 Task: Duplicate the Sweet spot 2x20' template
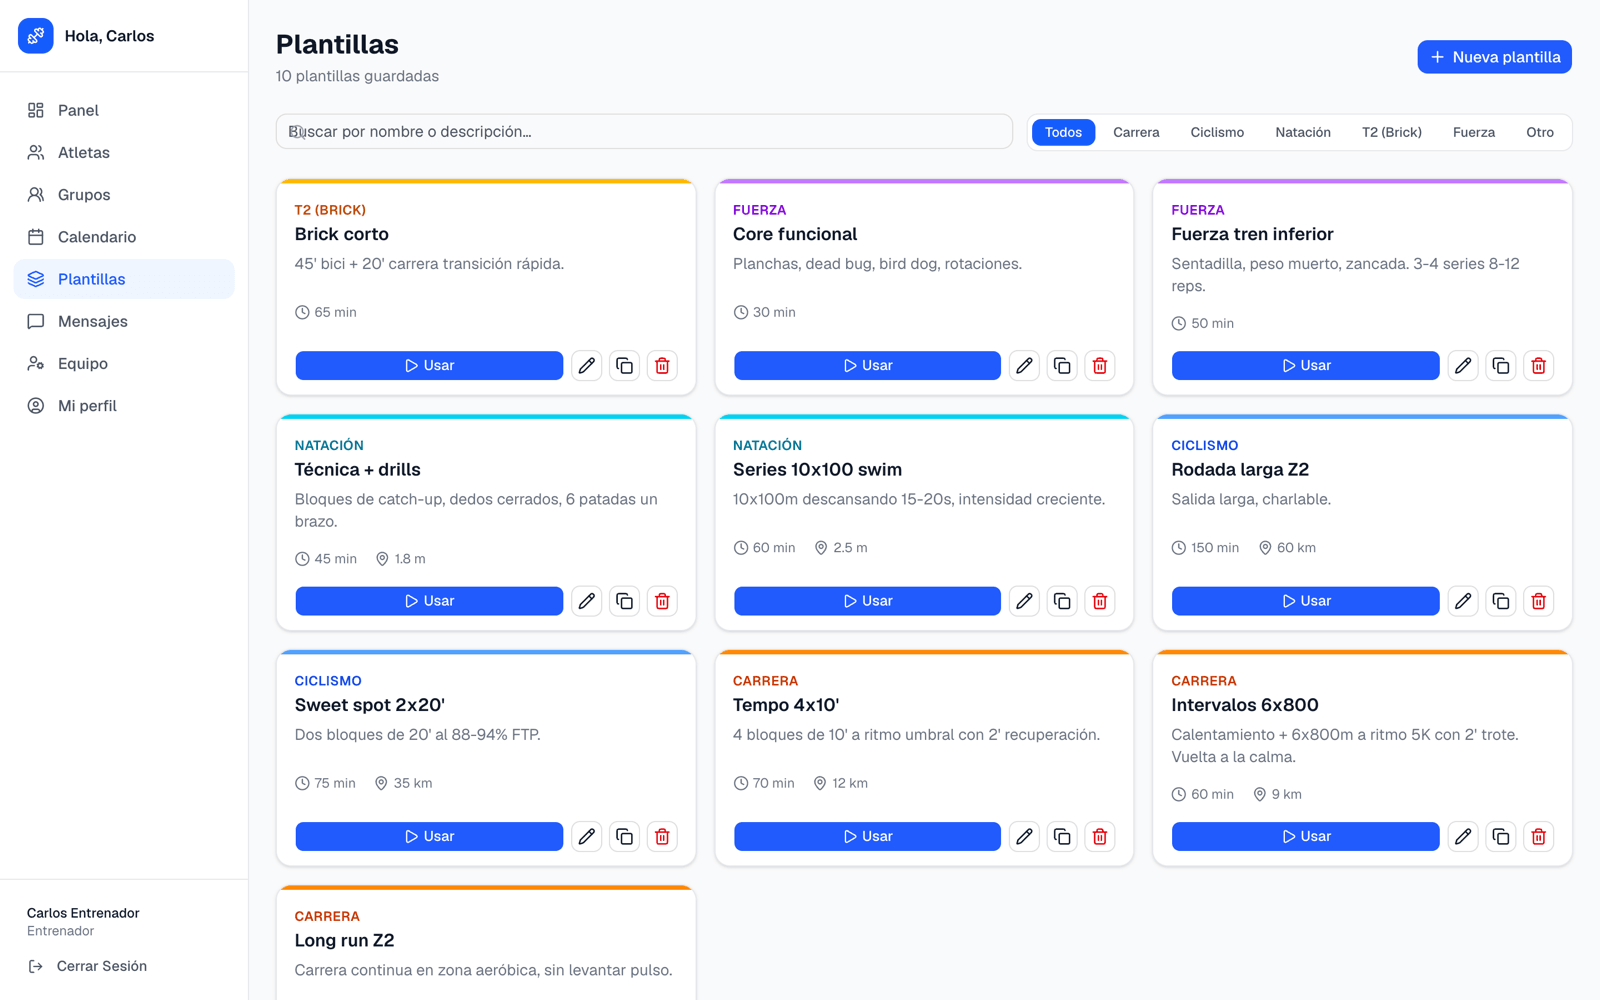point(625,836)
